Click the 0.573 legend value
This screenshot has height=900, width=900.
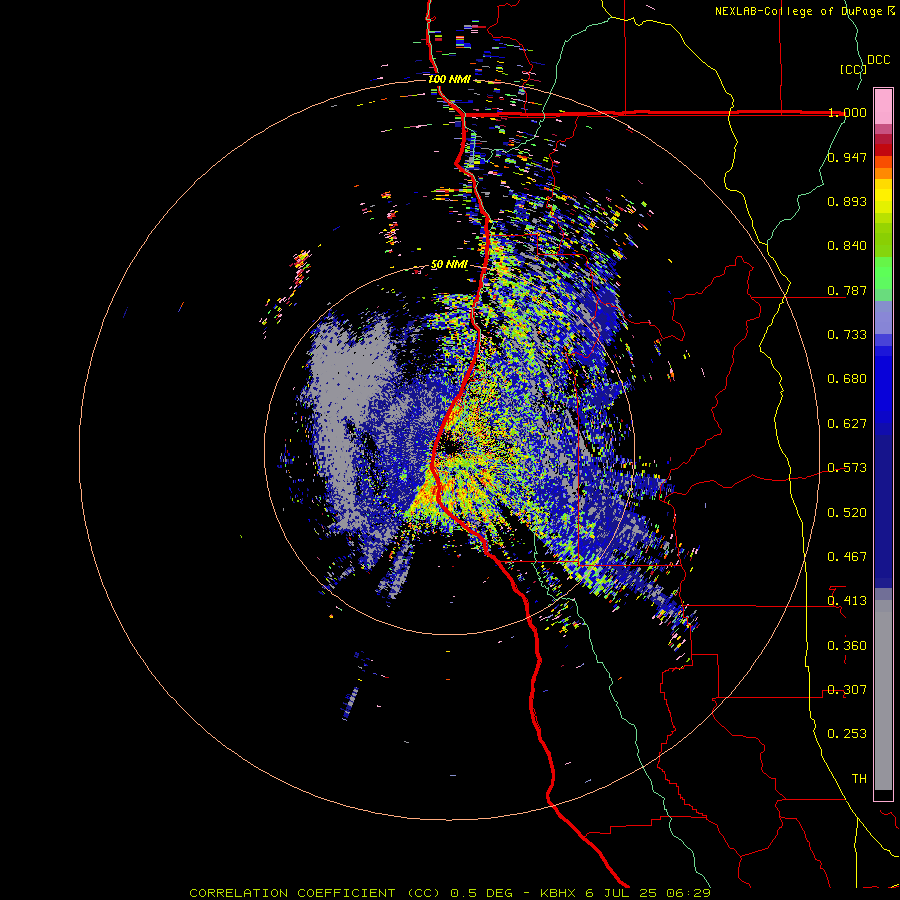[847, 468]
